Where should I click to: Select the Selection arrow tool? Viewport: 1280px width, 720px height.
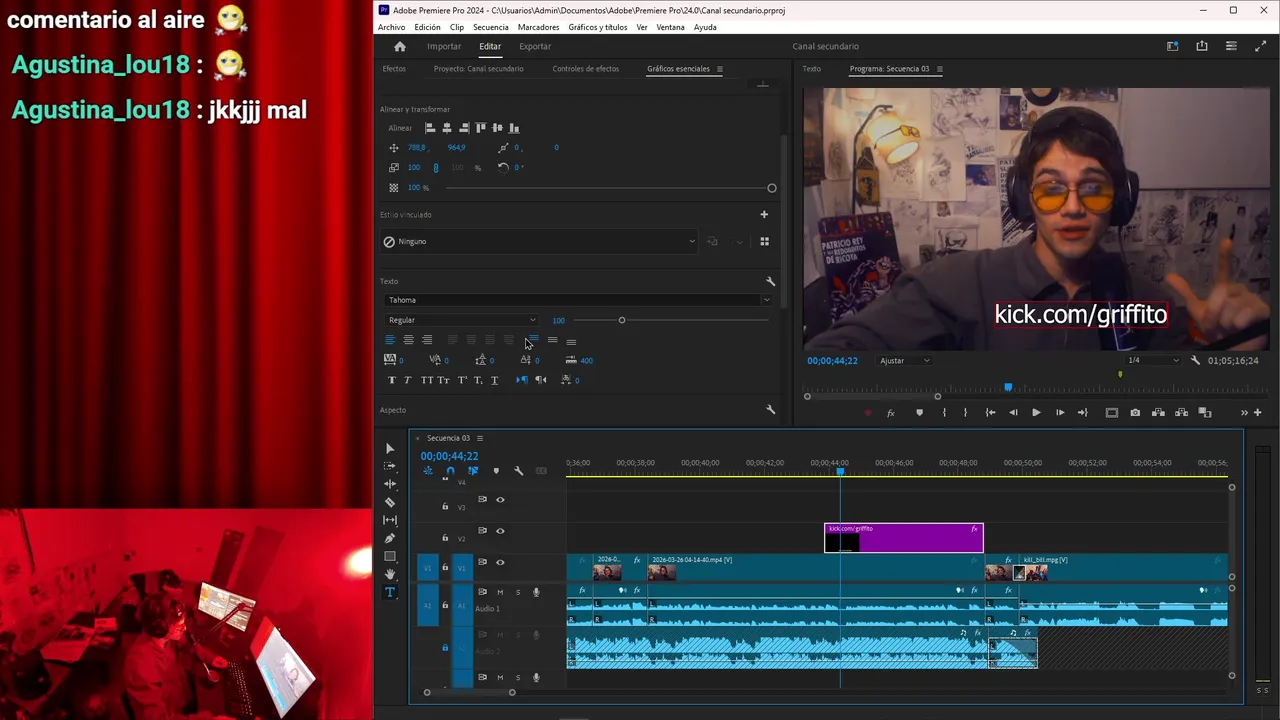(x=390, y=449)
